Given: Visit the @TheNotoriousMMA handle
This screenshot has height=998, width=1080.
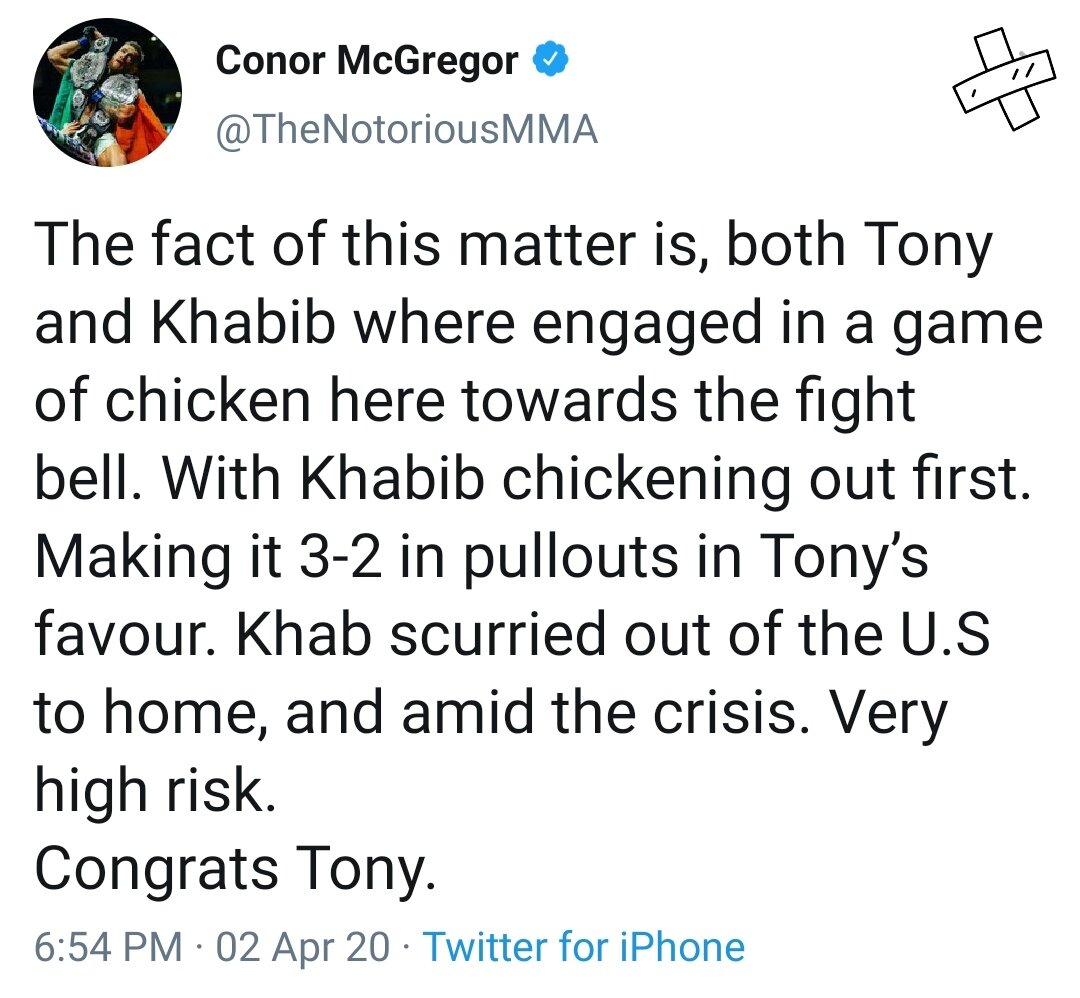Looking at the screenshot, I should point(407,129).
